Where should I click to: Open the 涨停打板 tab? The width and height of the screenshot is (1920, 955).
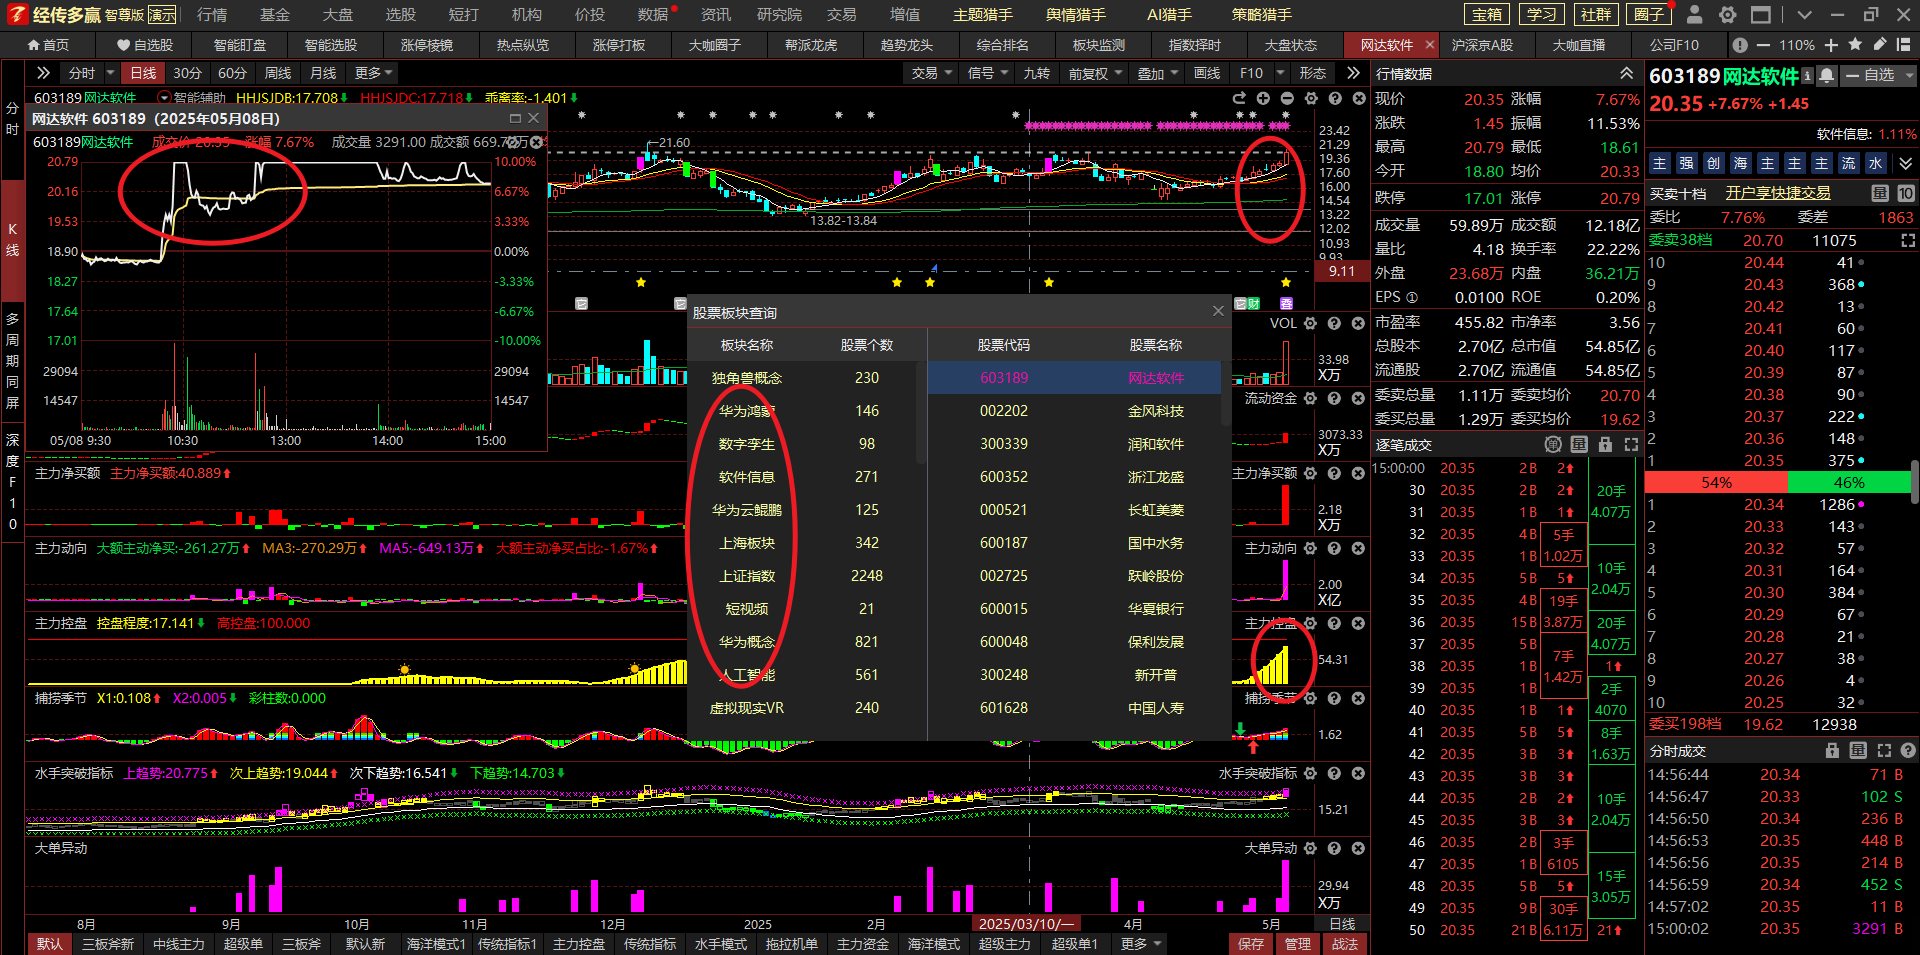(x=619, y=45)
